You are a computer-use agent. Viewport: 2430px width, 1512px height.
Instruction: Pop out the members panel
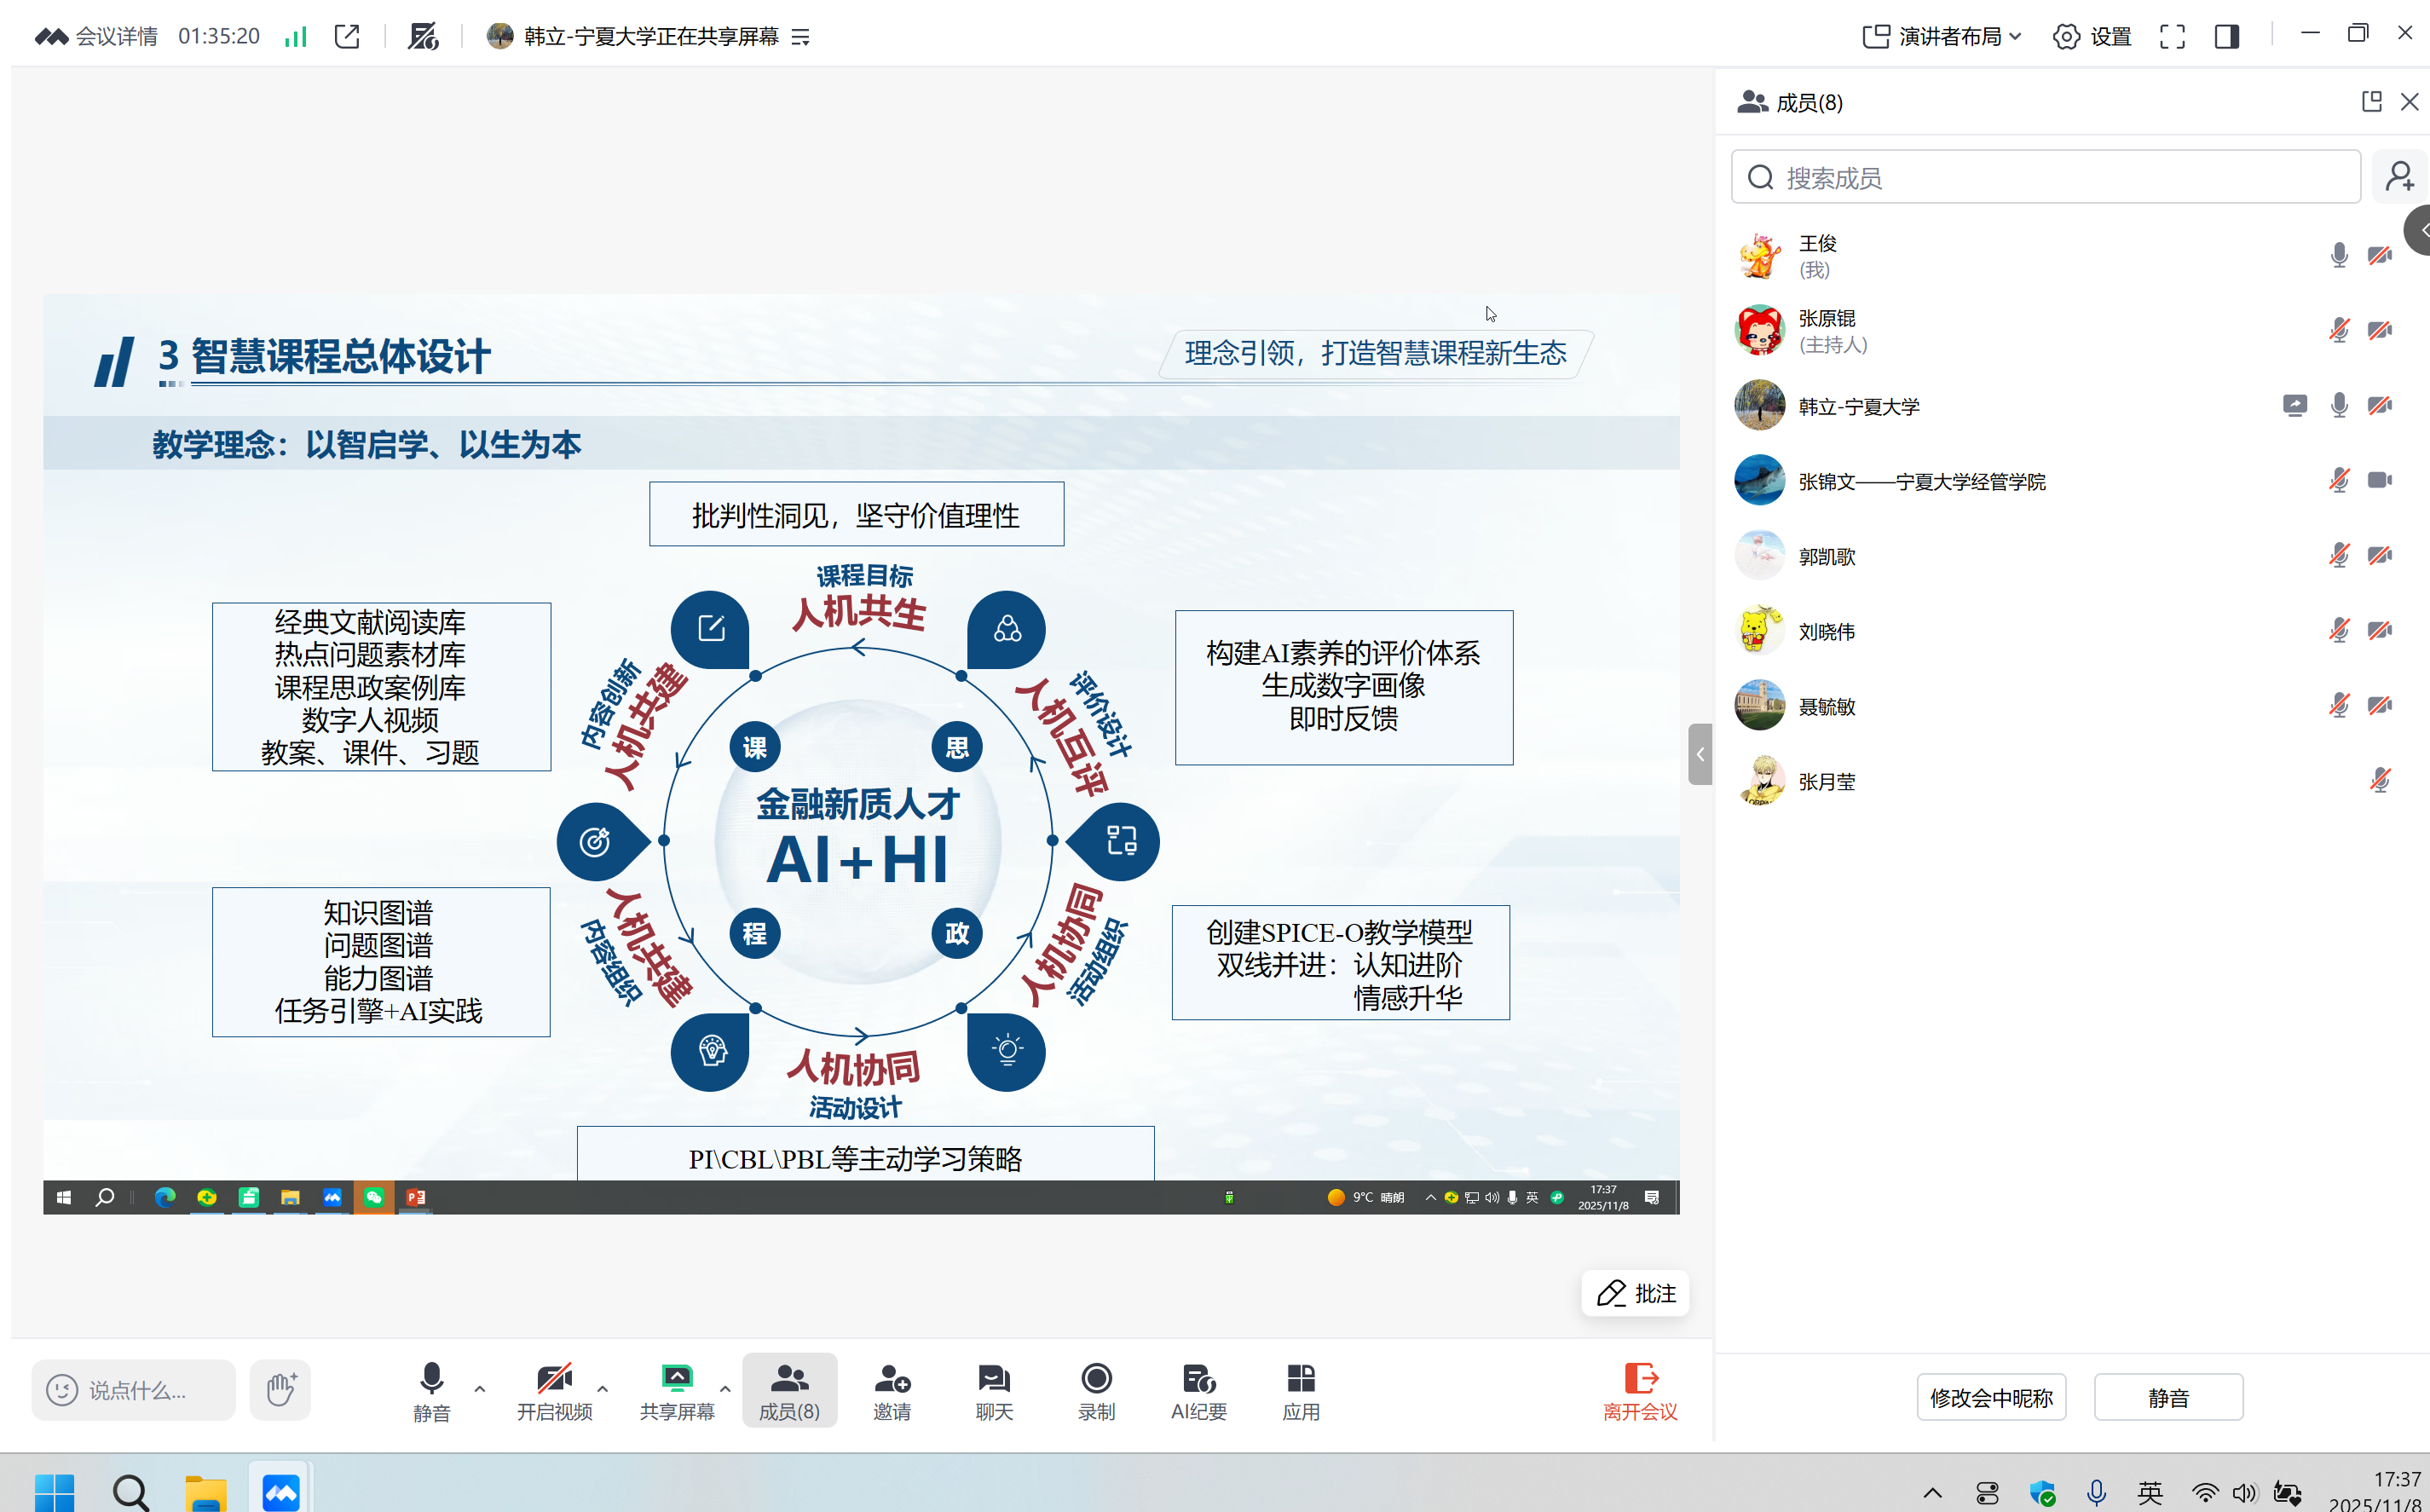click(x=2371, y=102)
